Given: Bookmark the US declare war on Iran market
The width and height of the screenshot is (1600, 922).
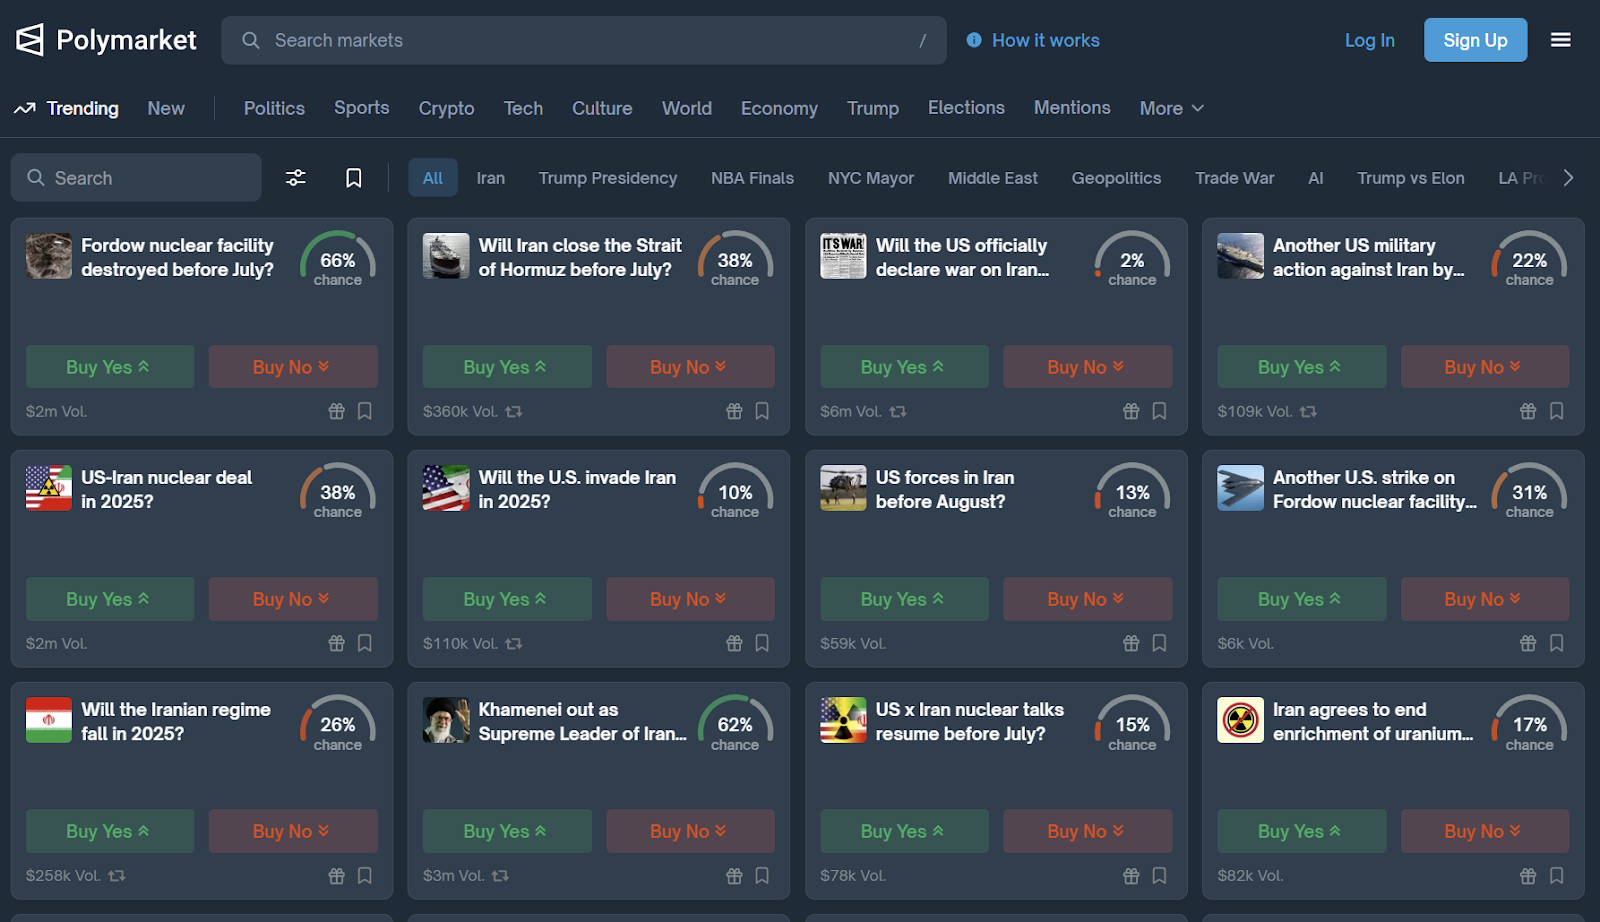Looking at the screenshot, I should [x=1159, y=411].
